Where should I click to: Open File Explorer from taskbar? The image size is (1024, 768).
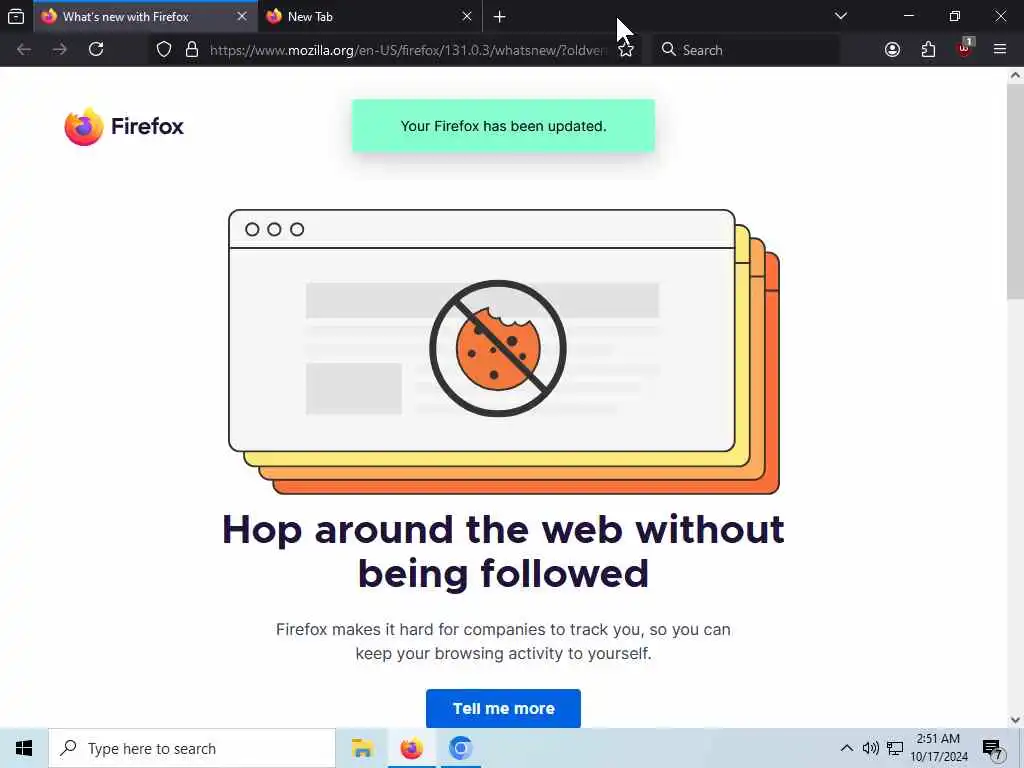(362, 748)
